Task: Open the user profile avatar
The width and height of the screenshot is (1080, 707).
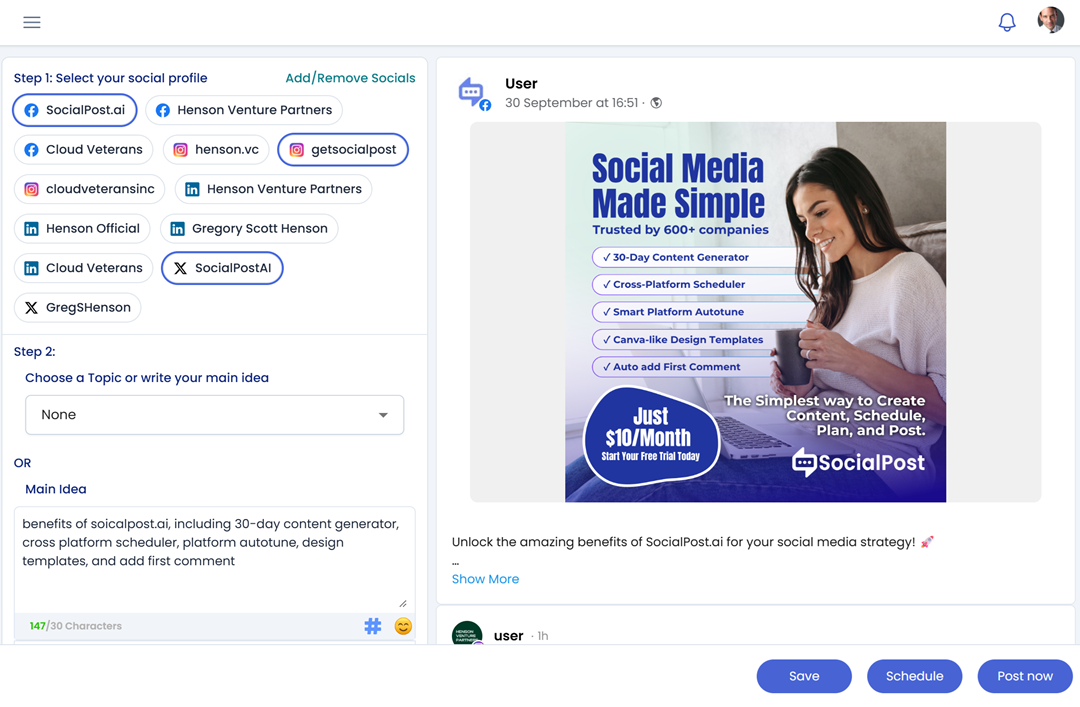Action: (1050, 20)
